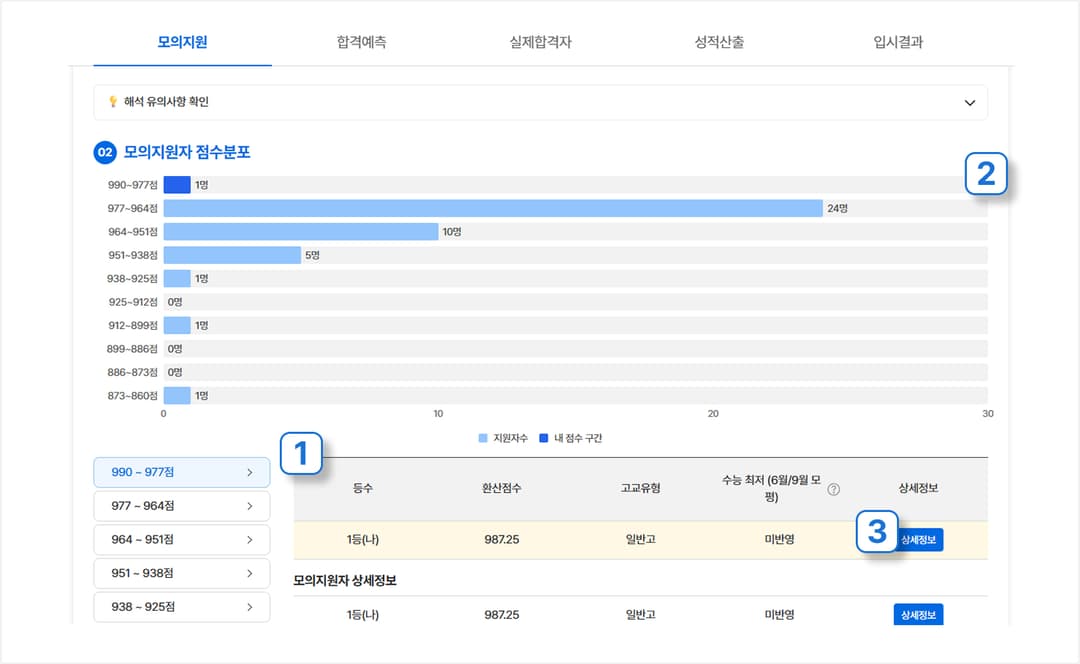1080x664 pixels.
Task: Toggle the 내 점수 구간 legend swatch
Action: coord(543,438)
